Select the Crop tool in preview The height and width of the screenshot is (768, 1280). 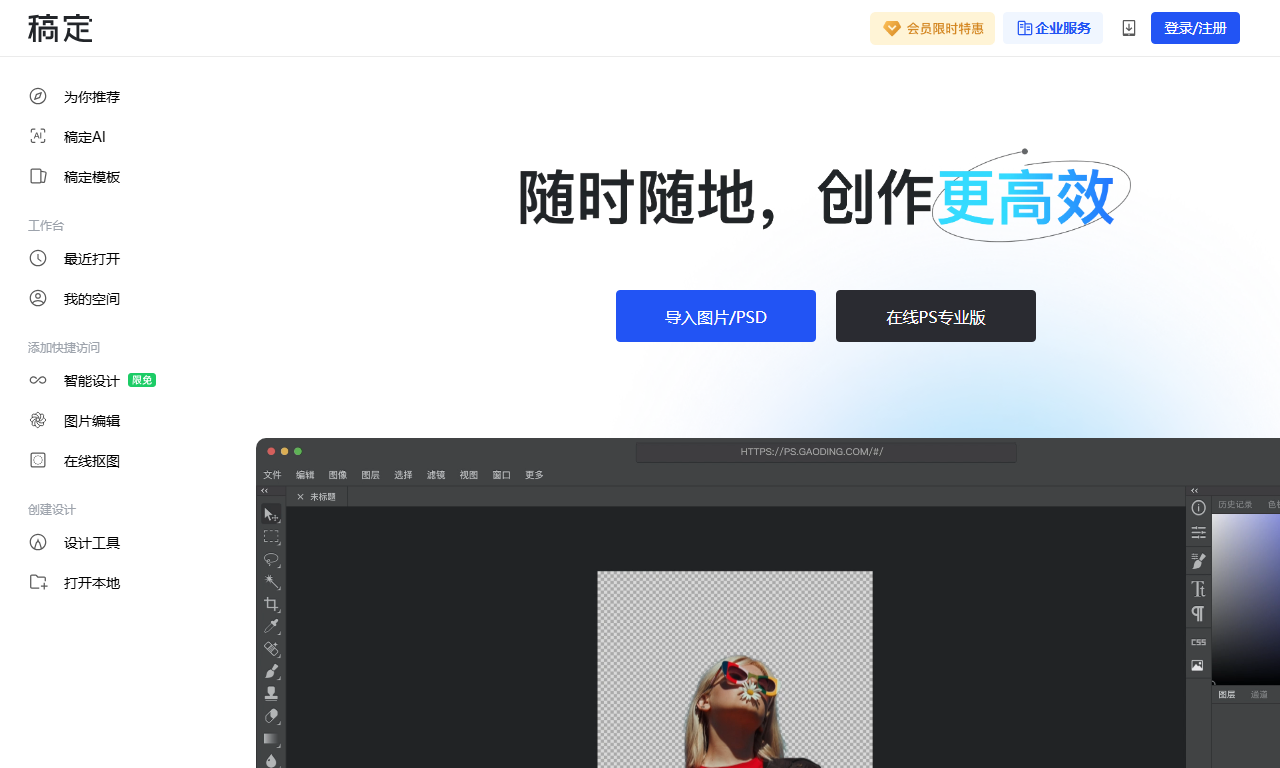tap(271, 604)
